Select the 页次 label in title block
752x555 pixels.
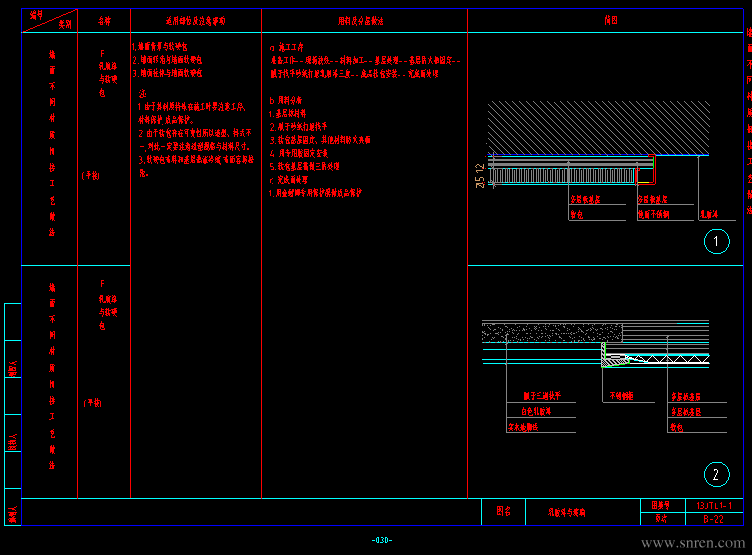(659, 519)
